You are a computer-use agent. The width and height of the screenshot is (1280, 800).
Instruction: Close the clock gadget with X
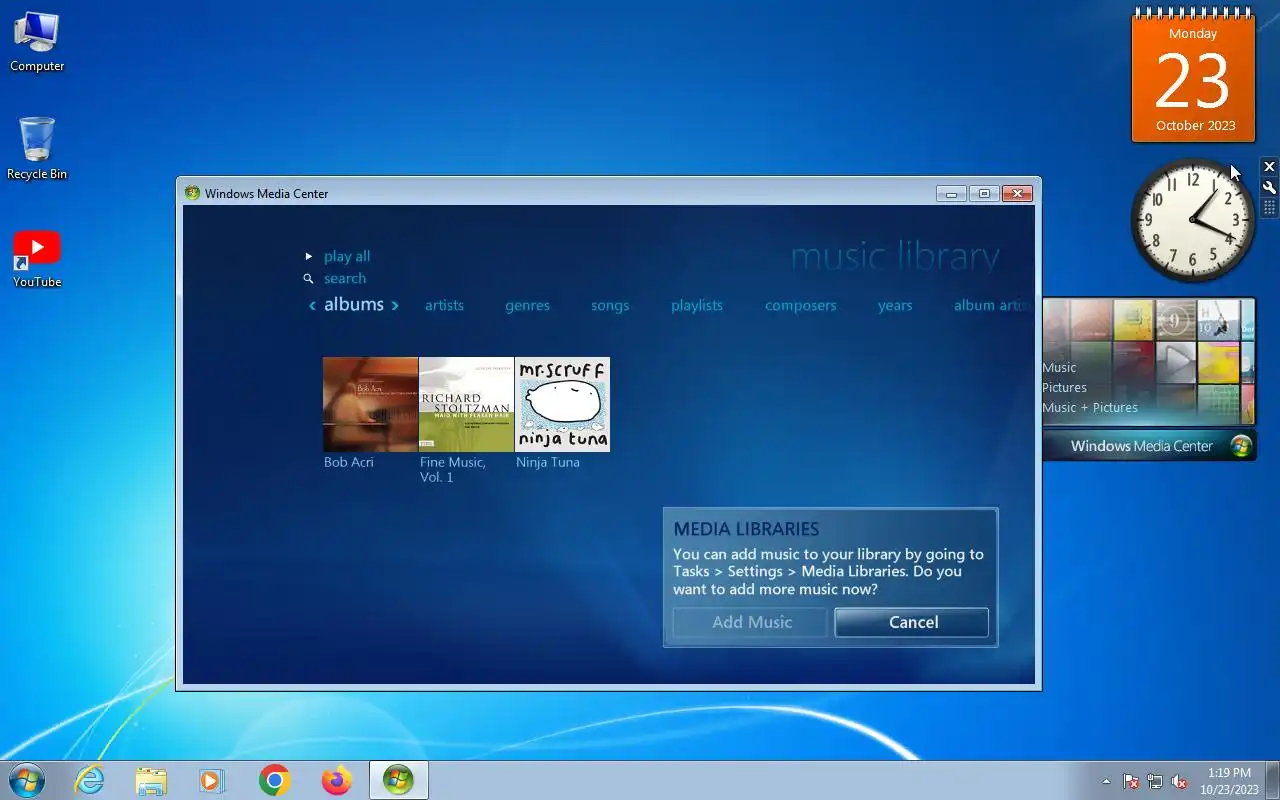[1269, 167]
